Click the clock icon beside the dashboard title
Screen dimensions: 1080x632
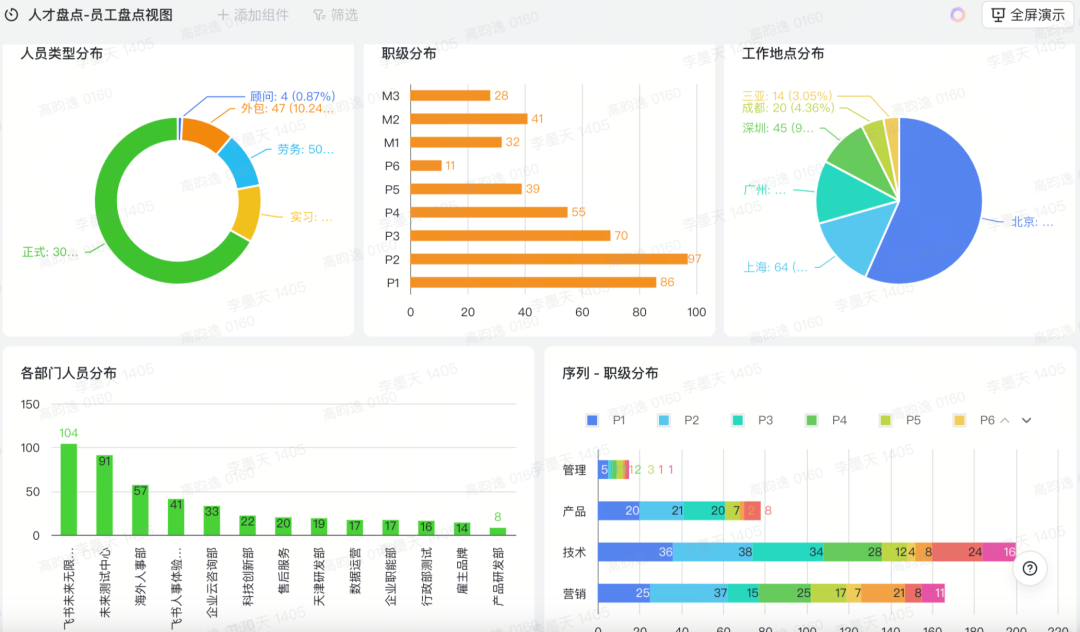pos(11,14)
